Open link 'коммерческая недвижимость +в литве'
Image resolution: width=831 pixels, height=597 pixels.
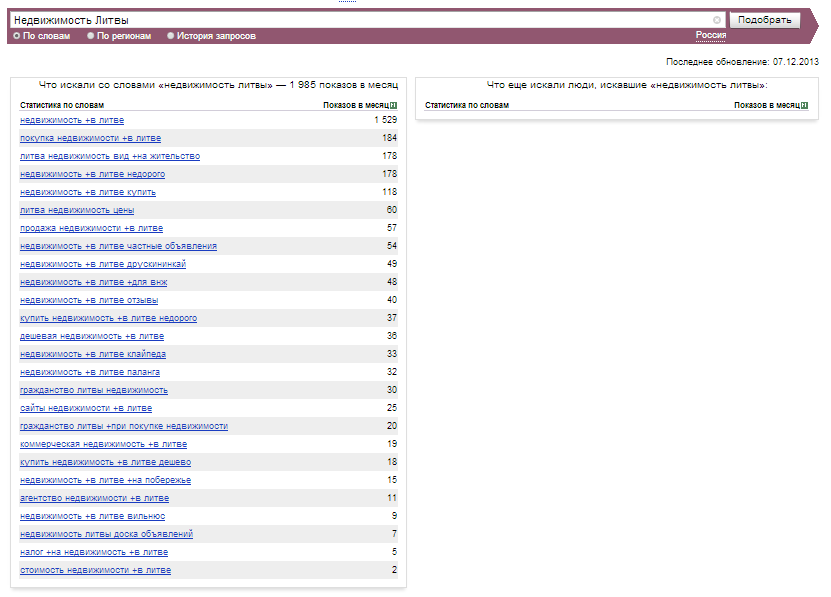coord(104,445)
